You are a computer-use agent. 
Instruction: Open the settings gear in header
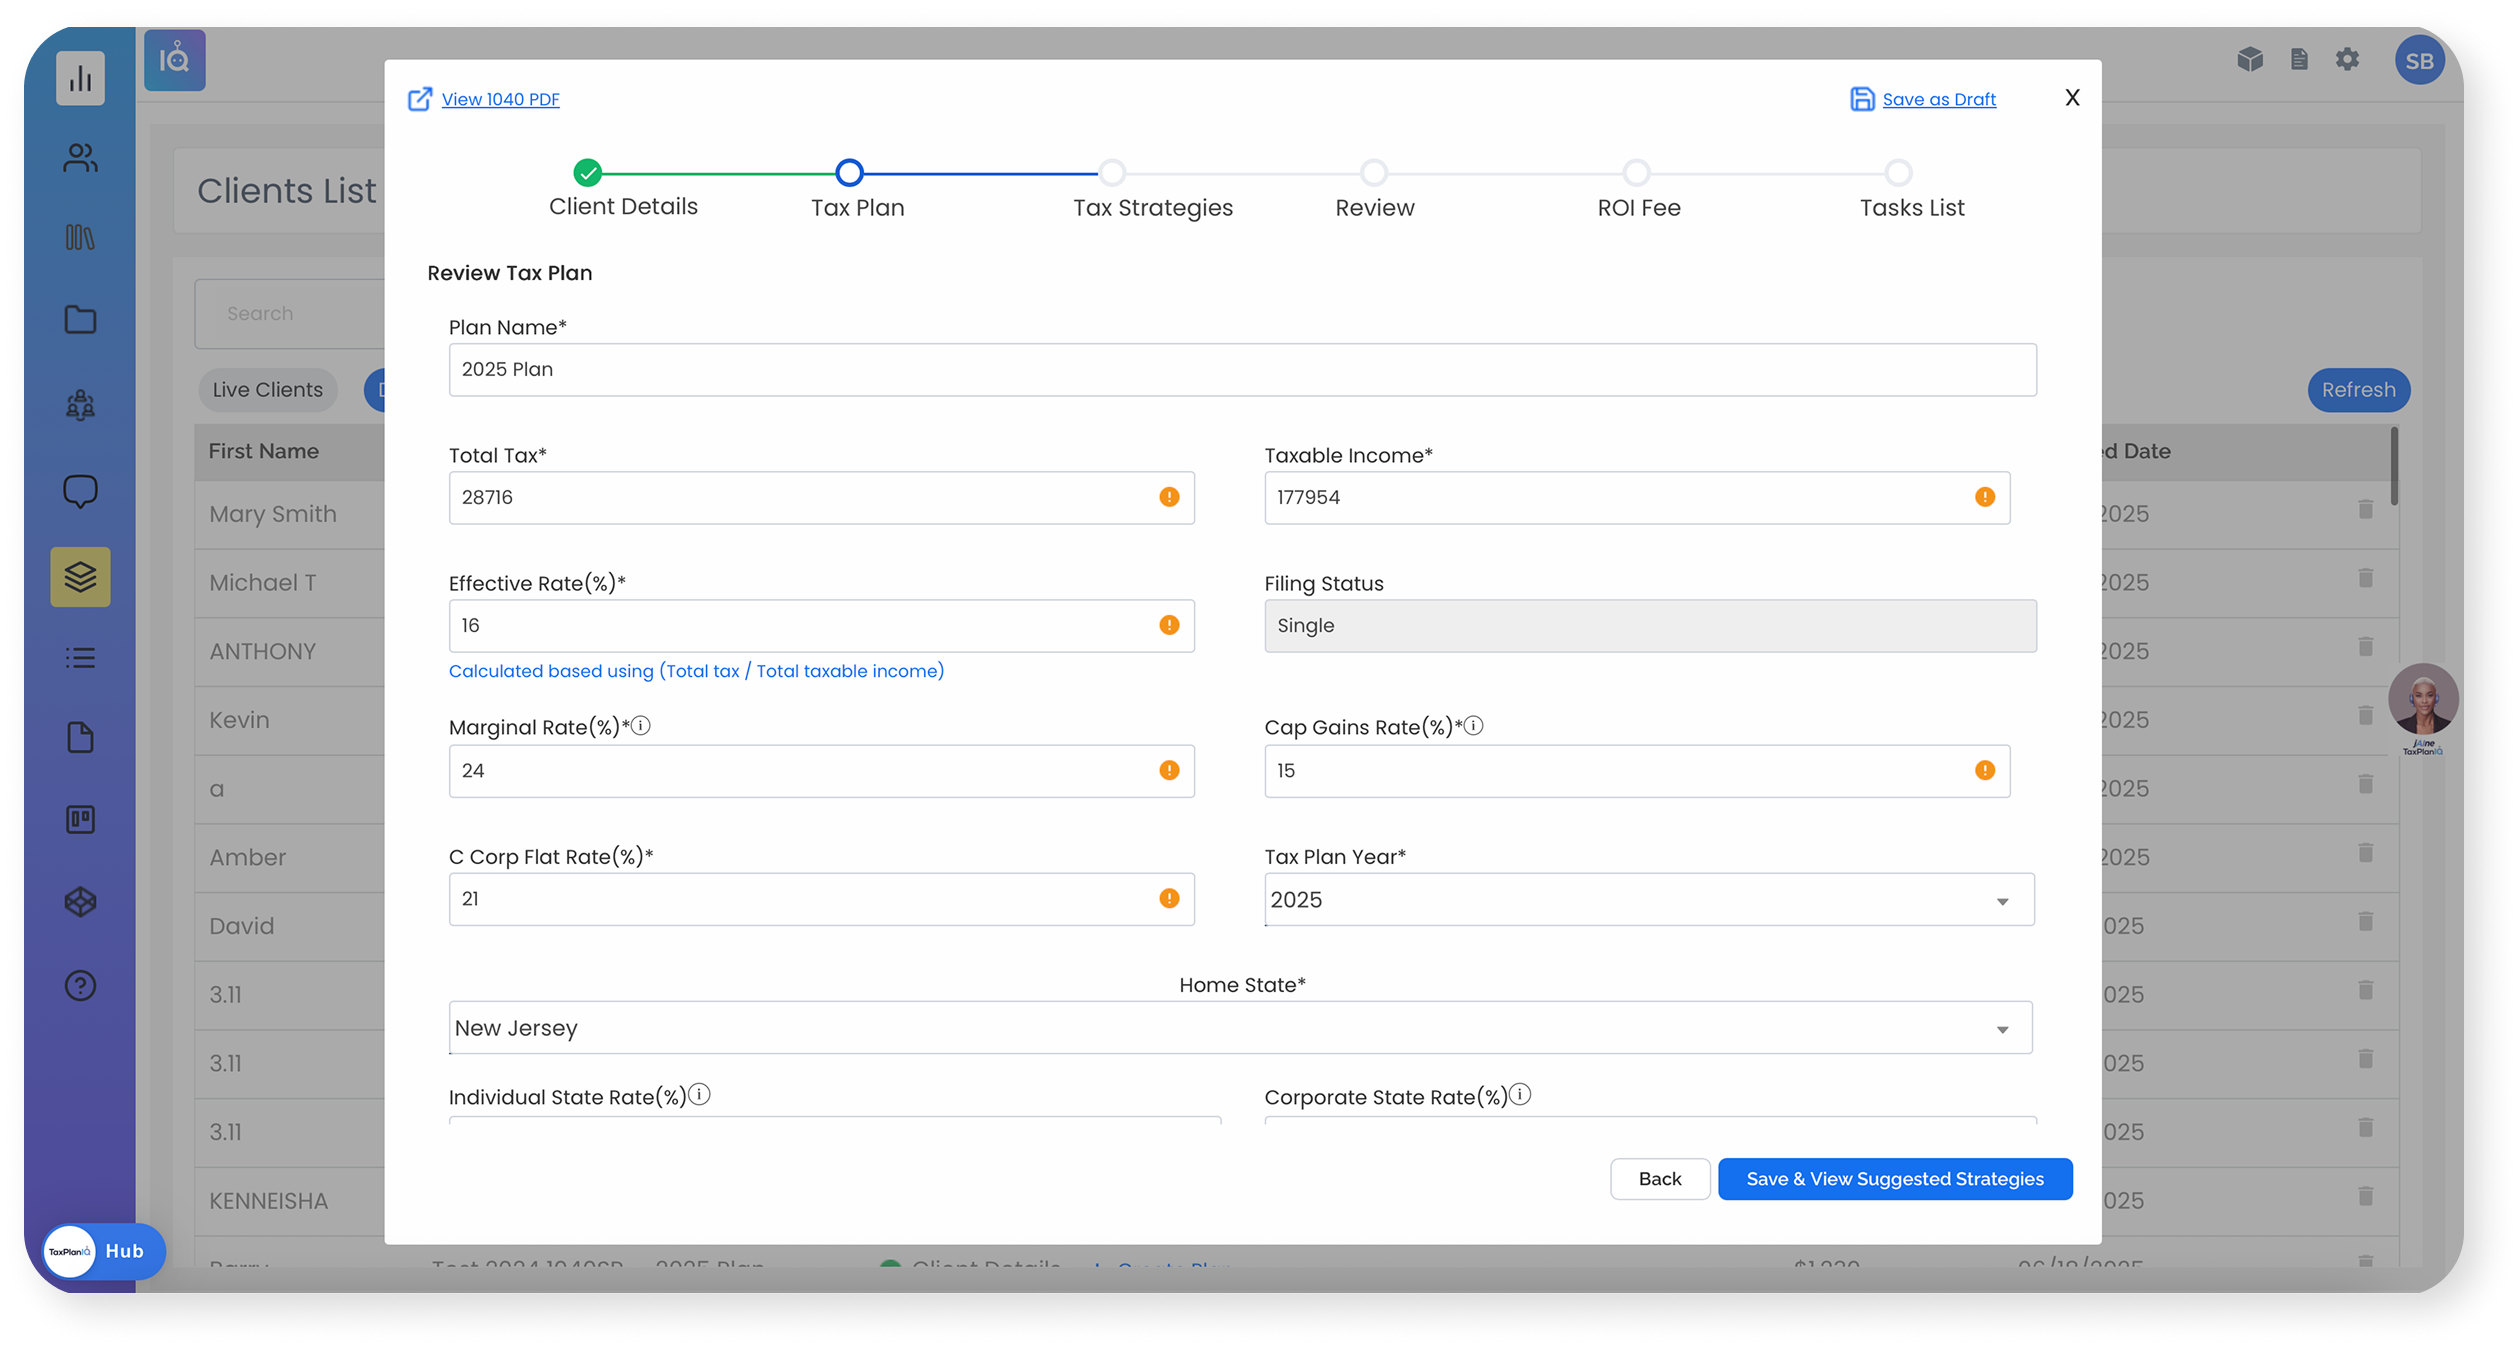click(x=2347, y=60)
